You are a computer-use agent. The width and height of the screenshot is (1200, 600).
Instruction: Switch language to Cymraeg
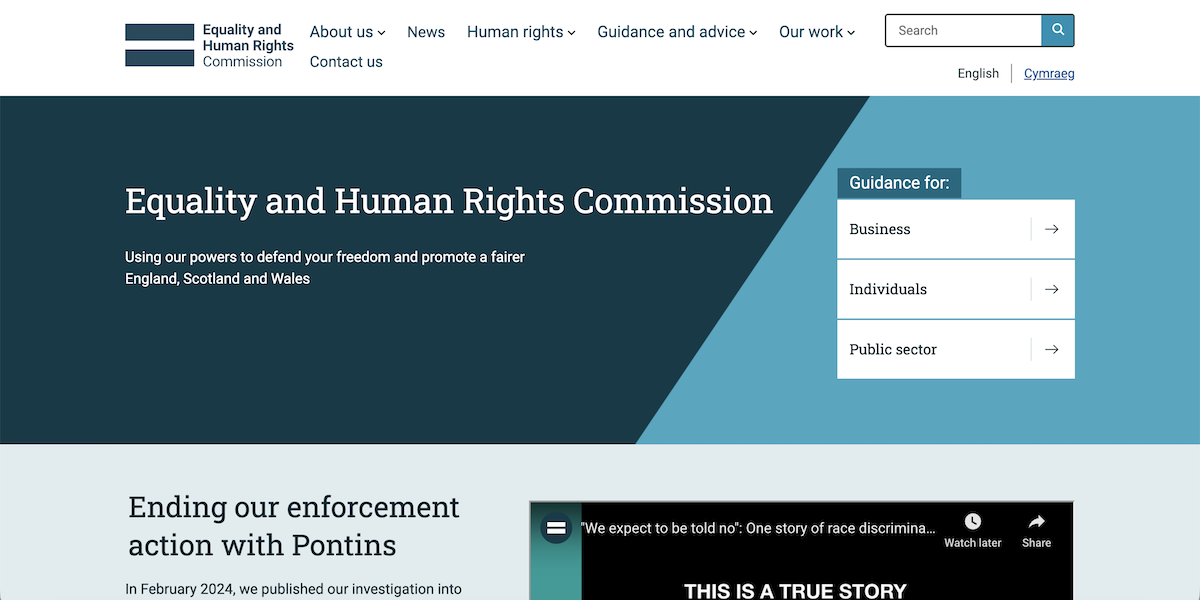click(1049, 72)
